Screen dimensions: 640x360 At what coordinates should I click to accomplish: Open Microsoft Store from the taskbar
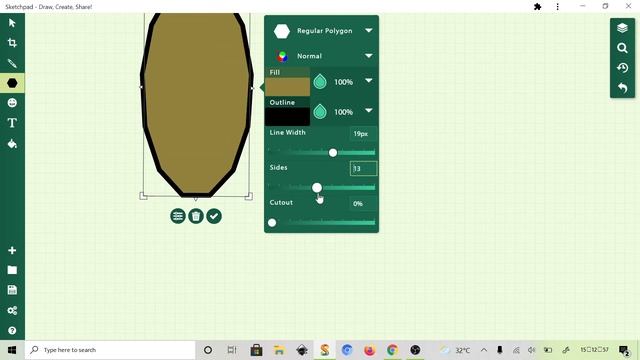coord(256,350)
